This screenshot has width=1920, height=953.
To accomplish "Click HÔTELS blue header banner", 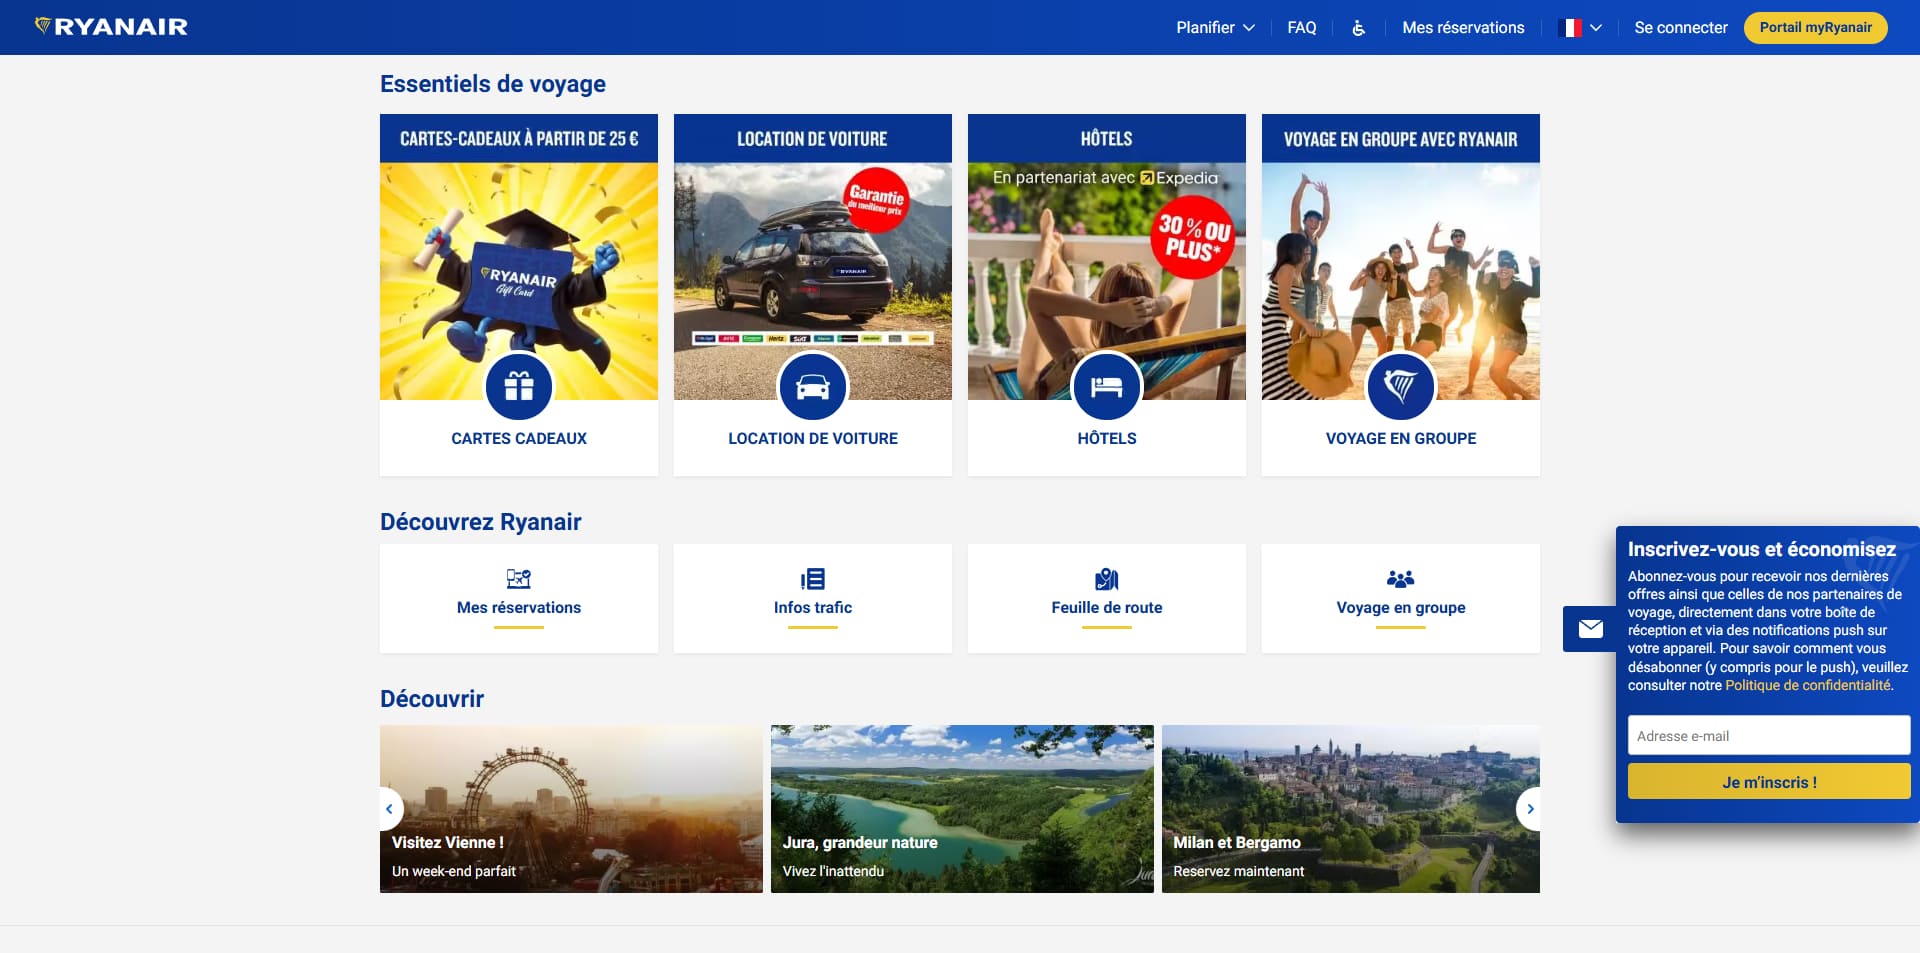I will (x=1107, y=139).
